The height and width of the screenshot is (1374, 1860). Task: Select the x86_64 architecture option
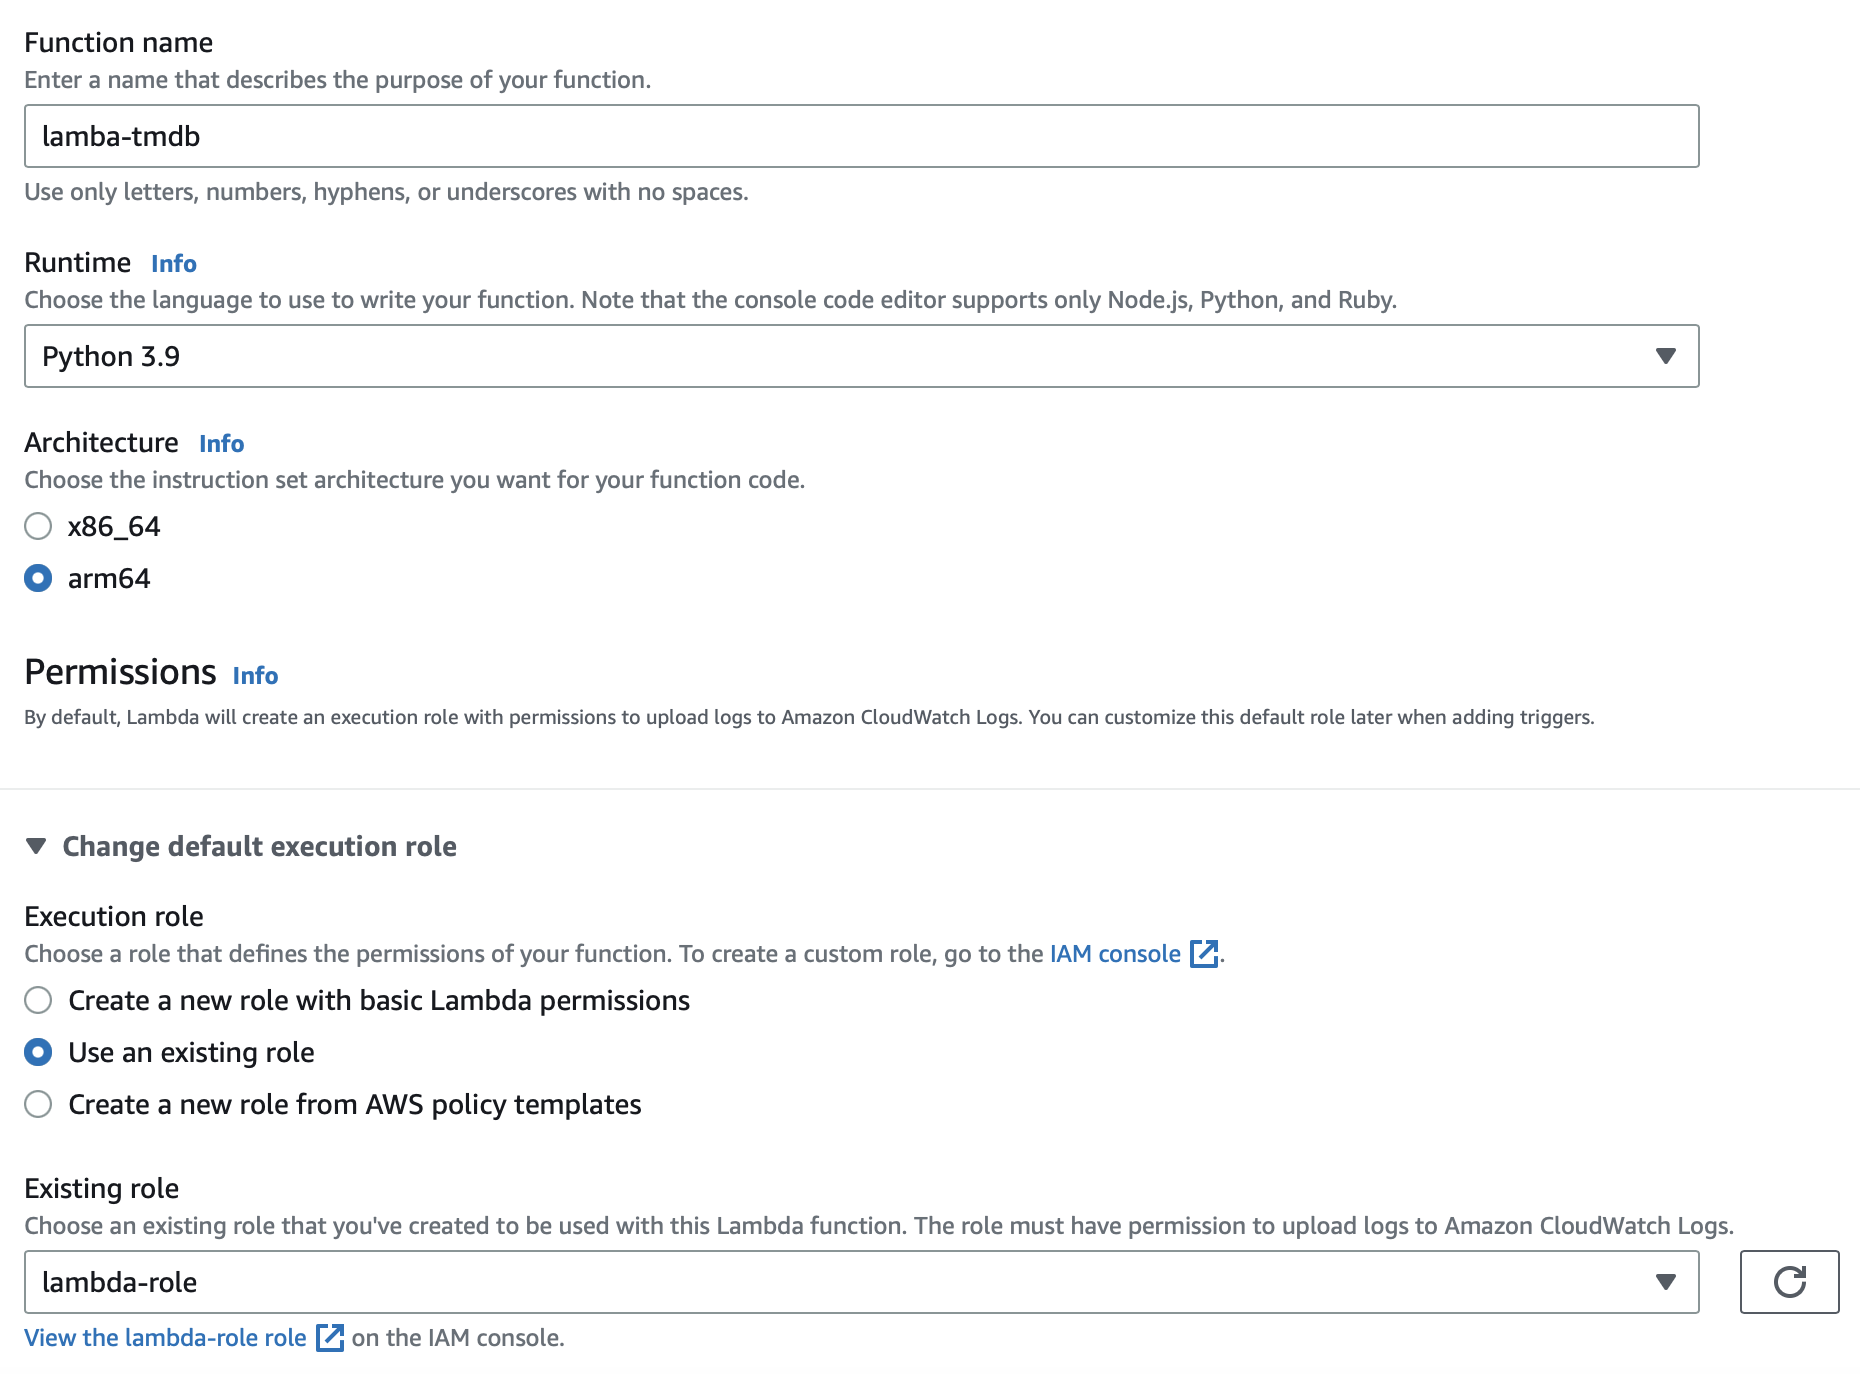point(38,526)
